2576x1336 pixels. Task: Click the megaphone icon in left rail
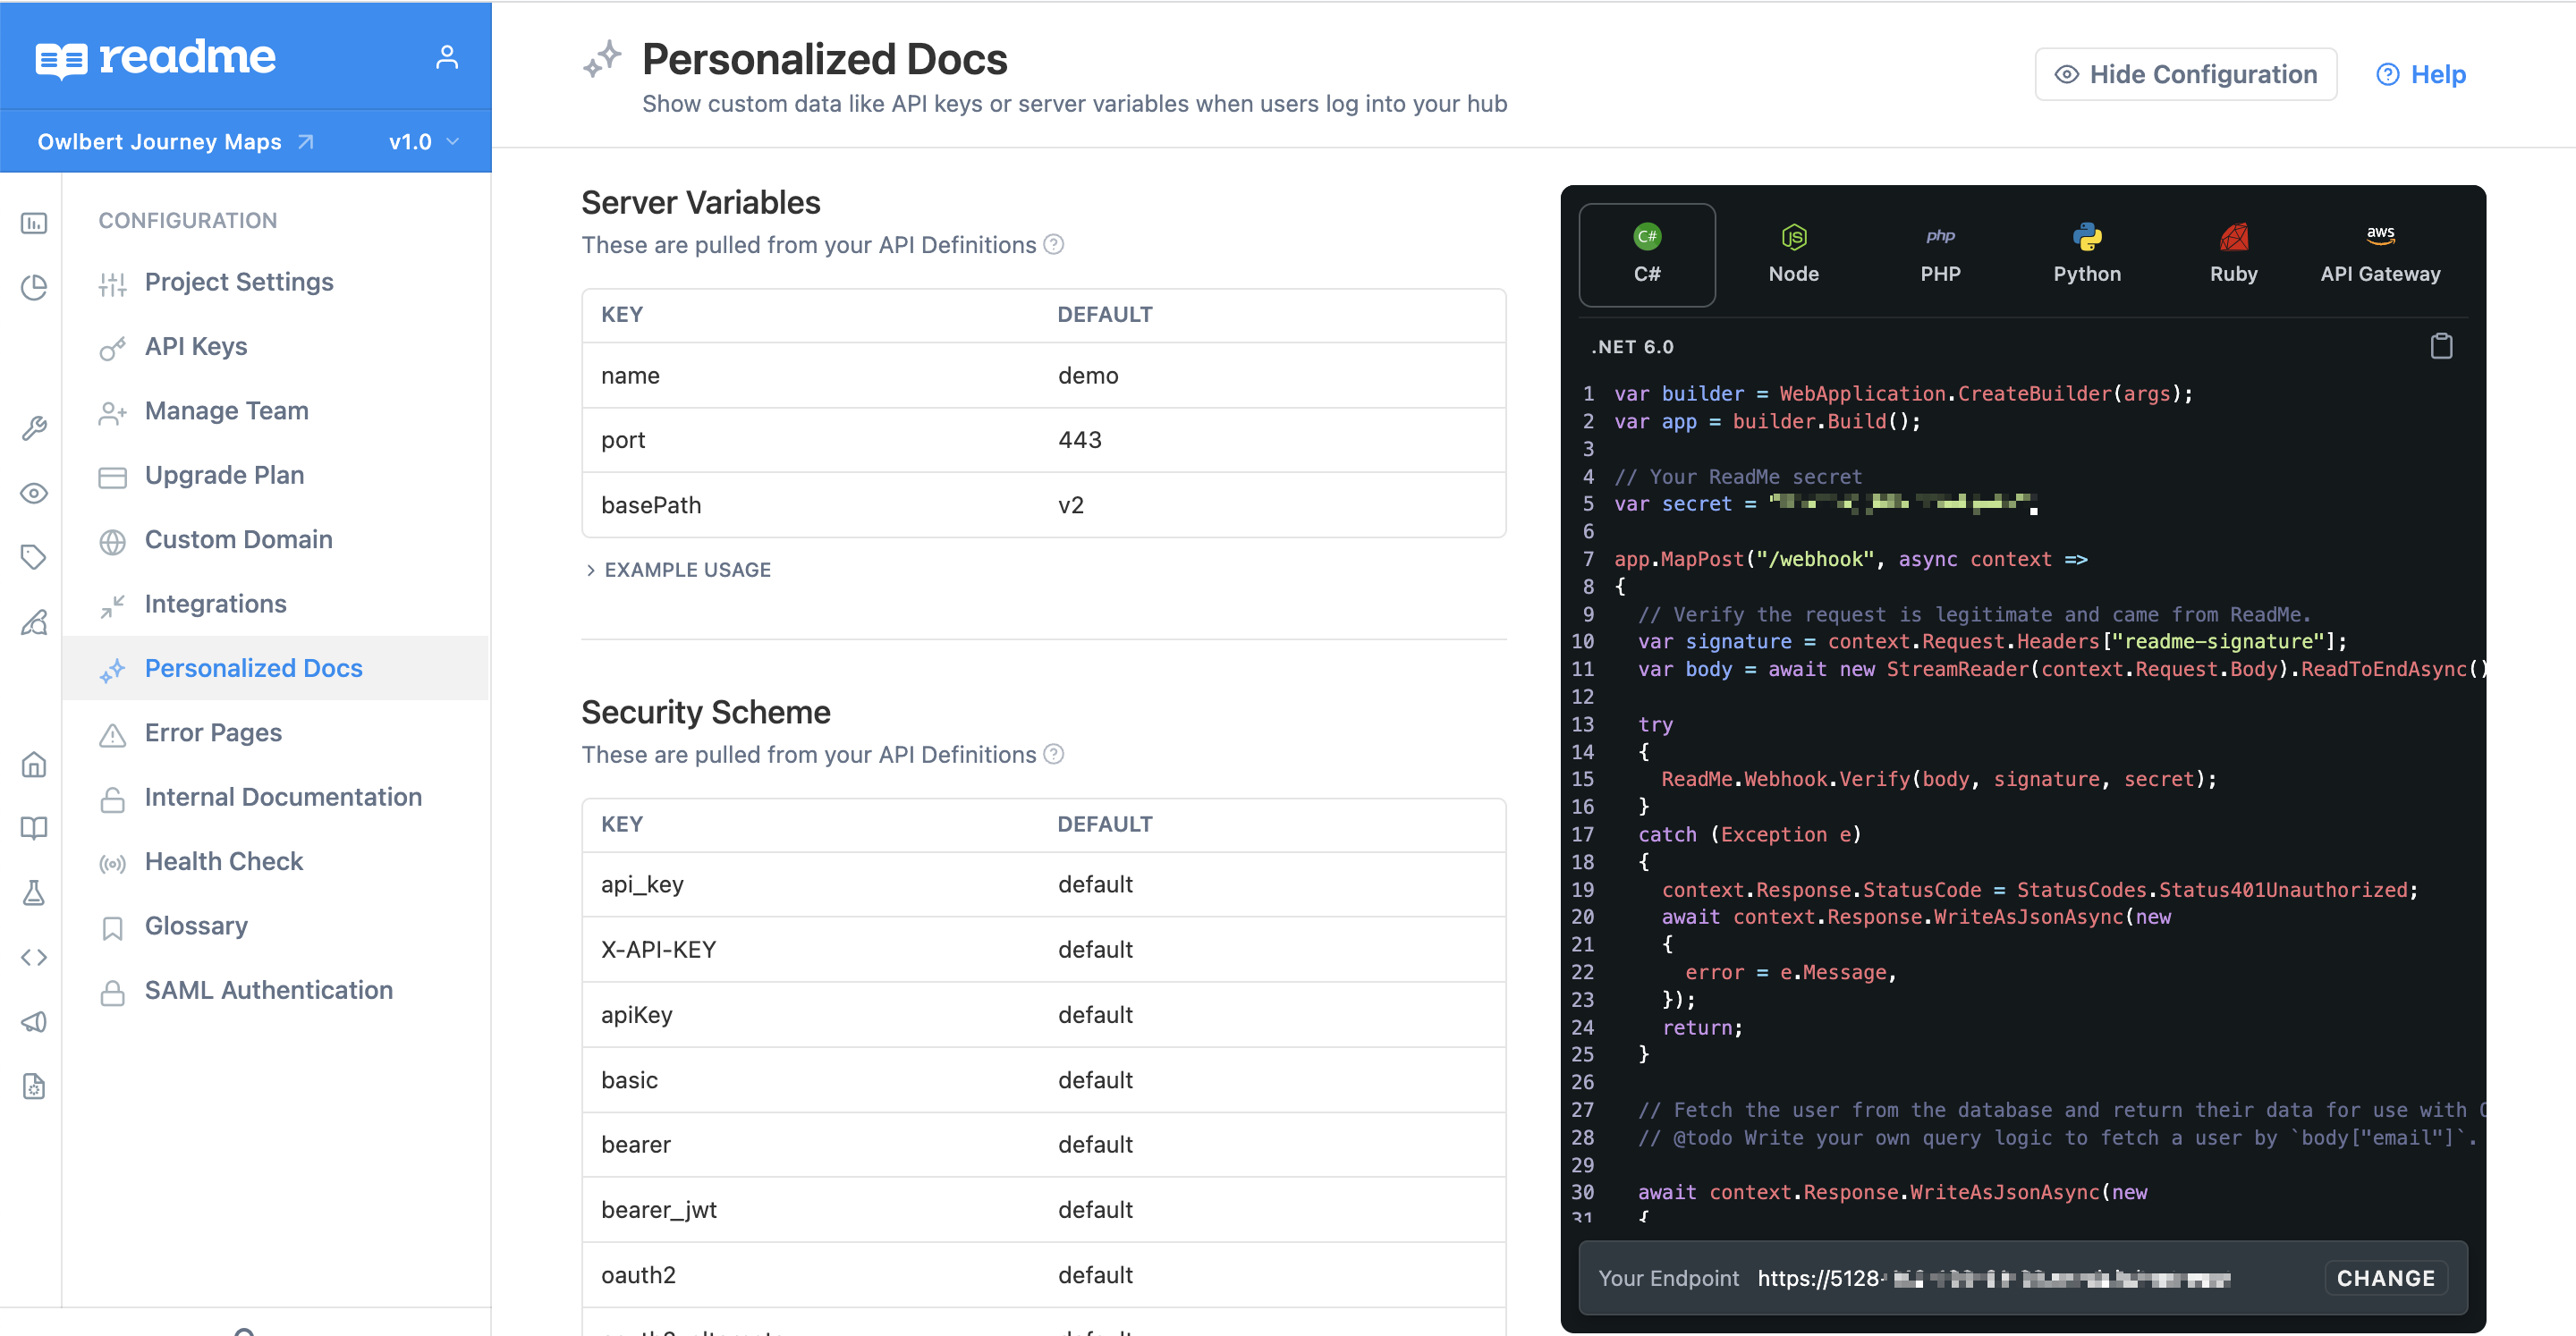(34, 1021)
